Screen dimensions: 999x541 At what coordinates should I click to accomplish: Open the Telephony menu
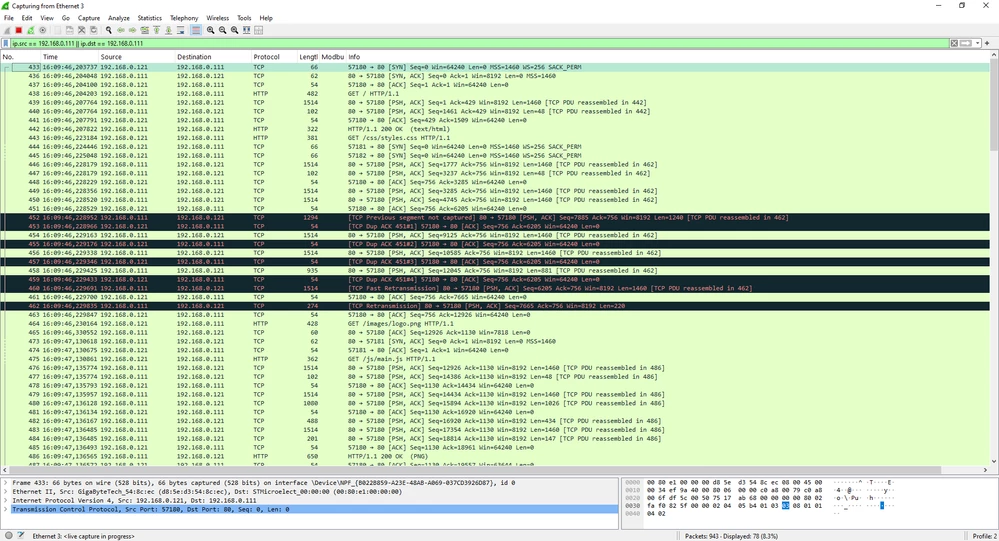click(184, 18)
